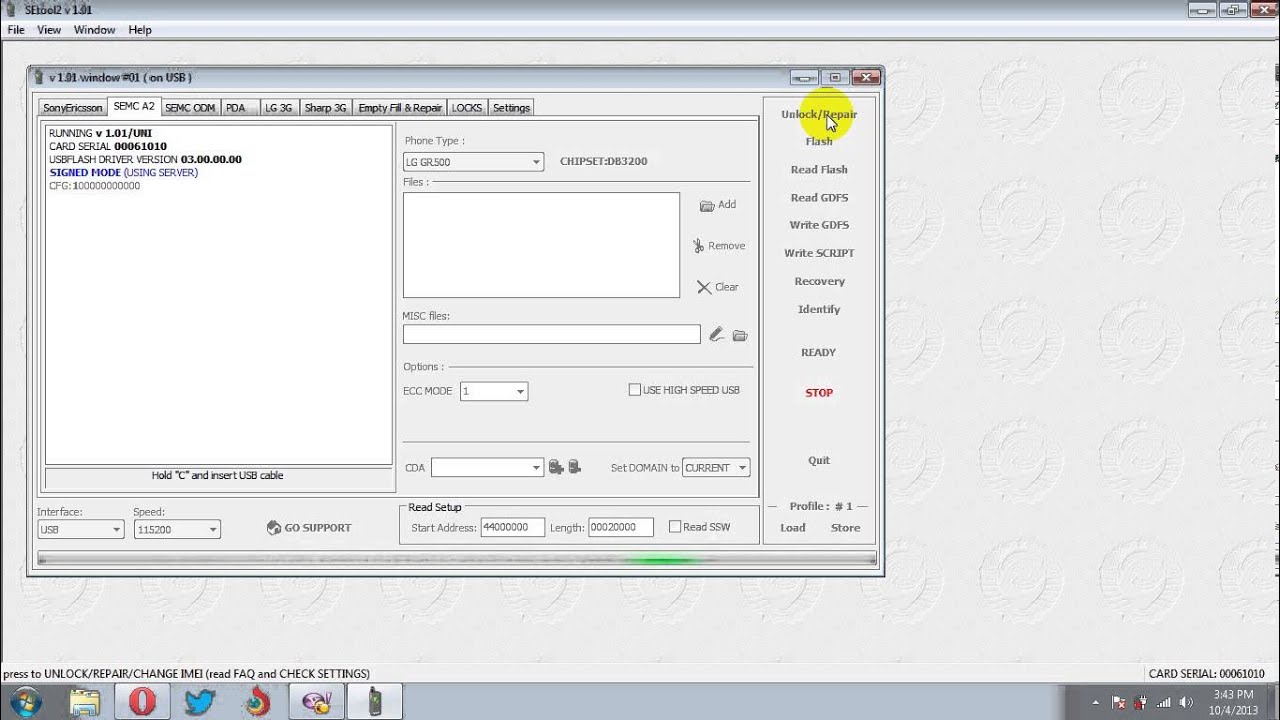Click Write GDFS button
The width and height of the screenshot is (1280, 720).
pos(819,225)
